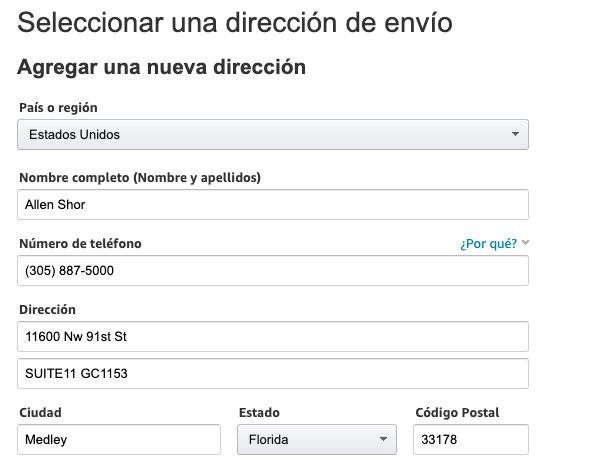The height and width of the screenshot is (475, 596).
Task: Click the País o región label
Action: pyautogui.click(x=58, y=108)
